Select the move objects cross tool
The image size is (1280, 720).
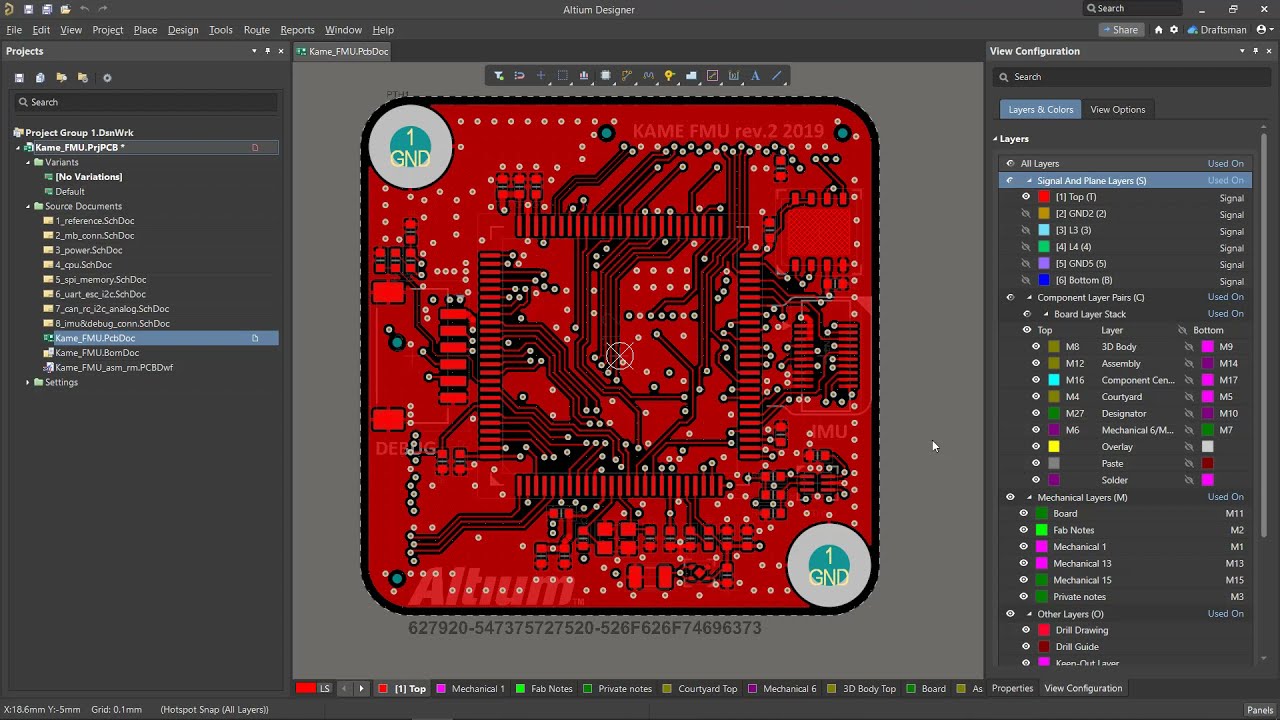[x=541, y=76]
